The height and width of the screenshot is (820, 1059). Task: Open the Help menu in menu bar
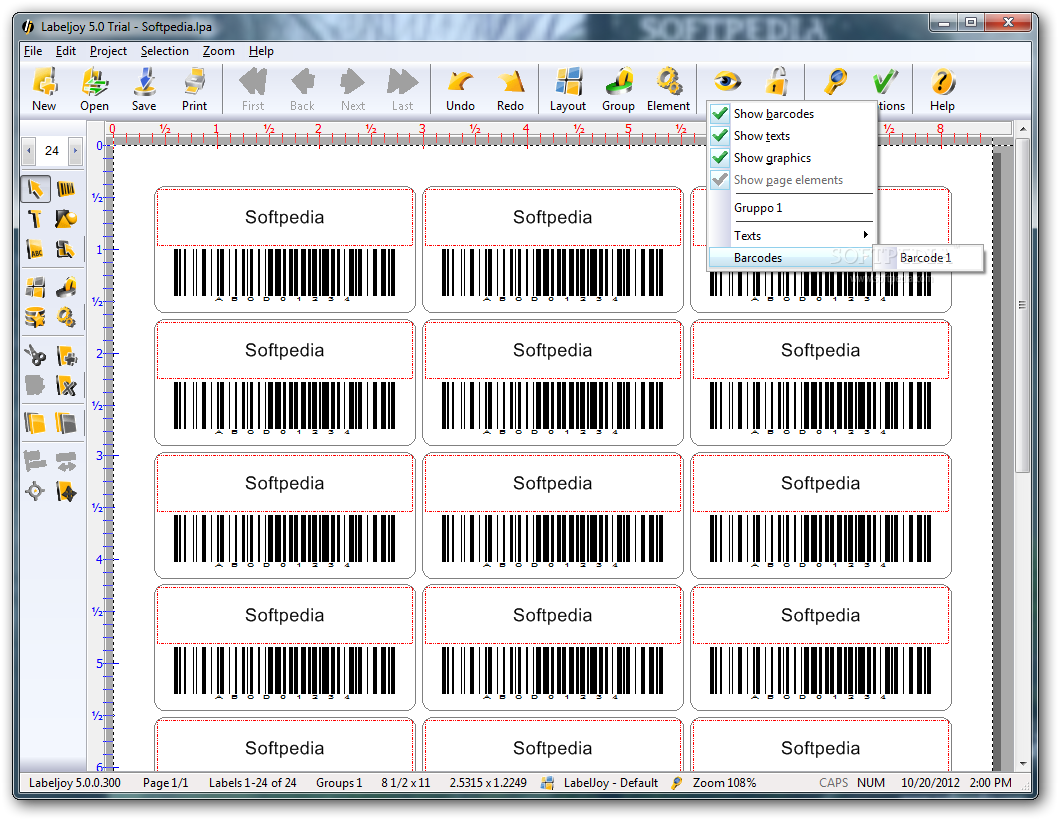click(x=261, y=51)
